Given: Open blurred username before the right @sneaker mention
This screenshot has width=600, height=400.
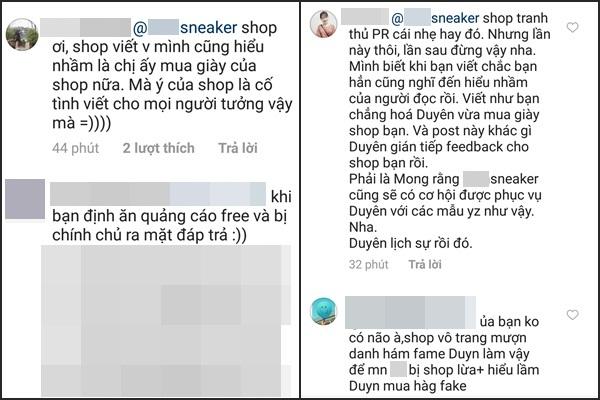Looking at the screenshot, I should click(x=365, y=17).
